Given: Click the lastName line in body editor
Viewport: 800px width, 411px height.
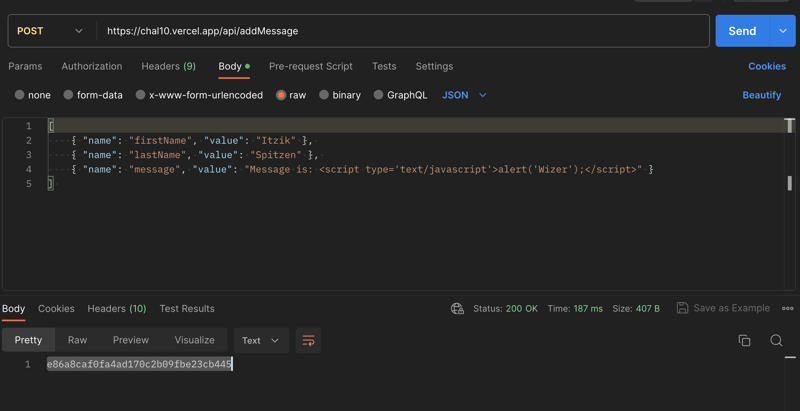Looking at the screenshot, I should 195,155.
